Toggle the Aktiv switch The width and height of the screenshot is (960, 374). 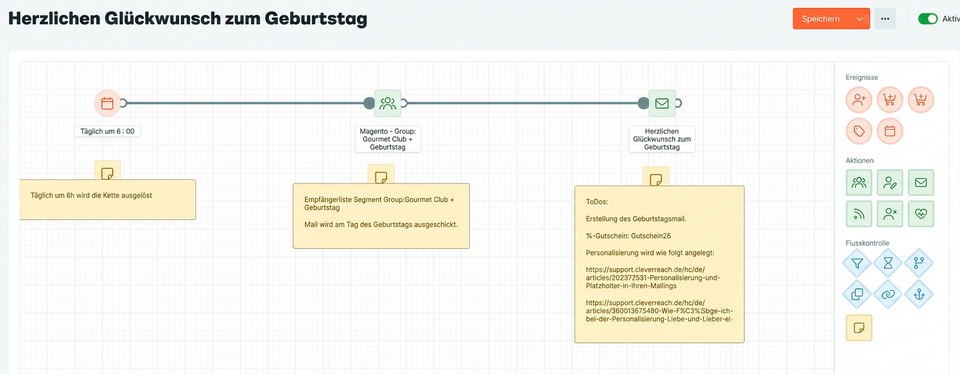click(928, 19)
